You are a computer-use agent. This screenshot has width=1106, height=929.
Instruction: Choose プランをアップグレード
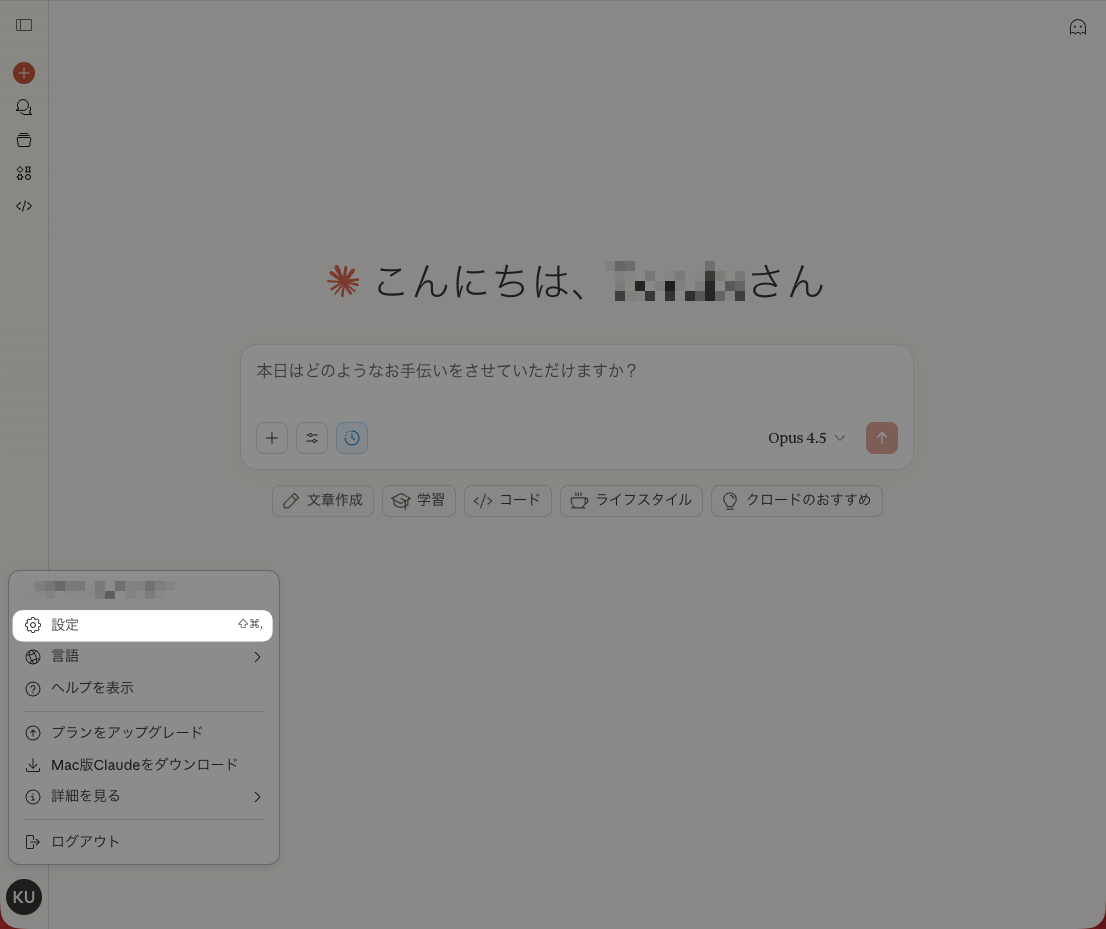click(142, 733)
